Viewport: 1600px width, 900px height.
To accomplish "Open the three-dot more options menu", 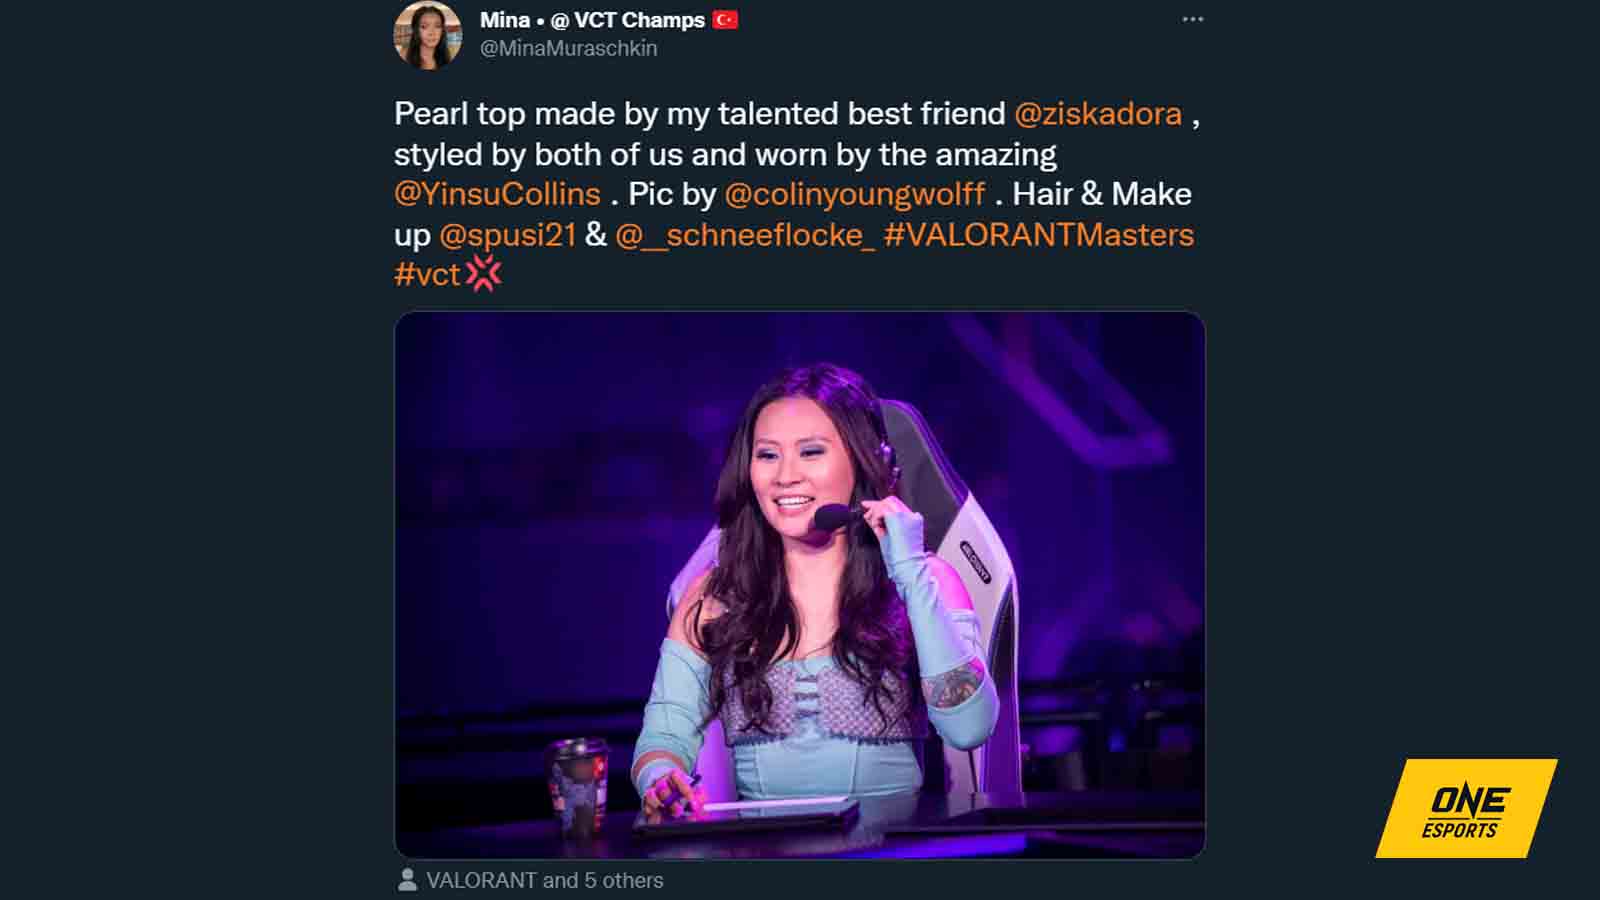I will (x=1190, y=18).
